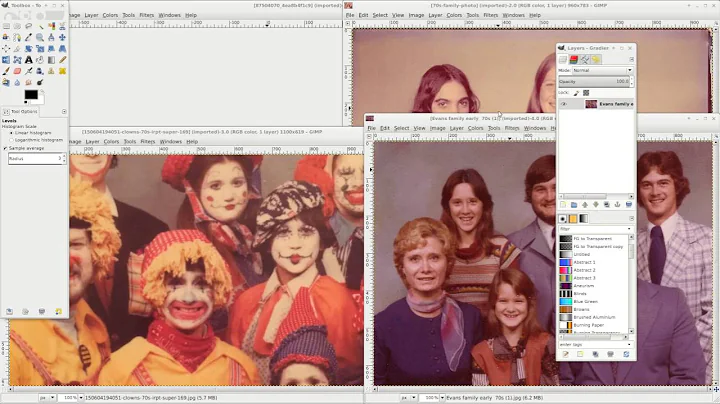The width and height of the screenshot is (720, 404).
Task: Open the Gradients dock tab configuration menu
Action: [631, 219]
